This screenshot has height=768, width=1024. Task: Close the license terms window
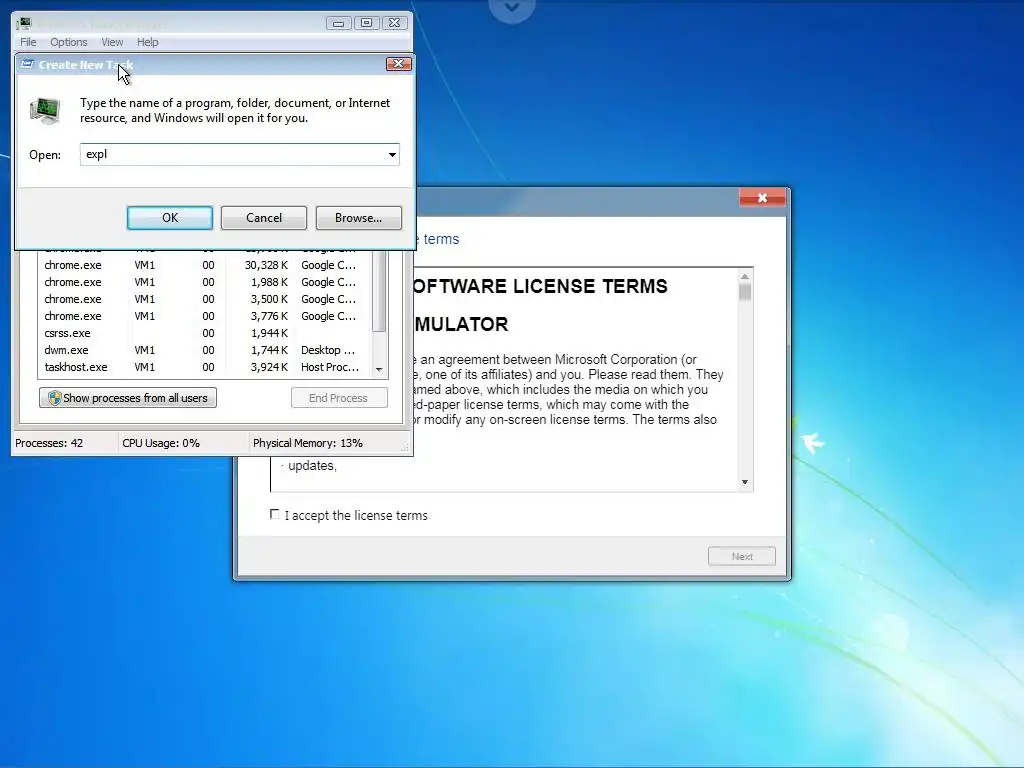pos(762,198)
